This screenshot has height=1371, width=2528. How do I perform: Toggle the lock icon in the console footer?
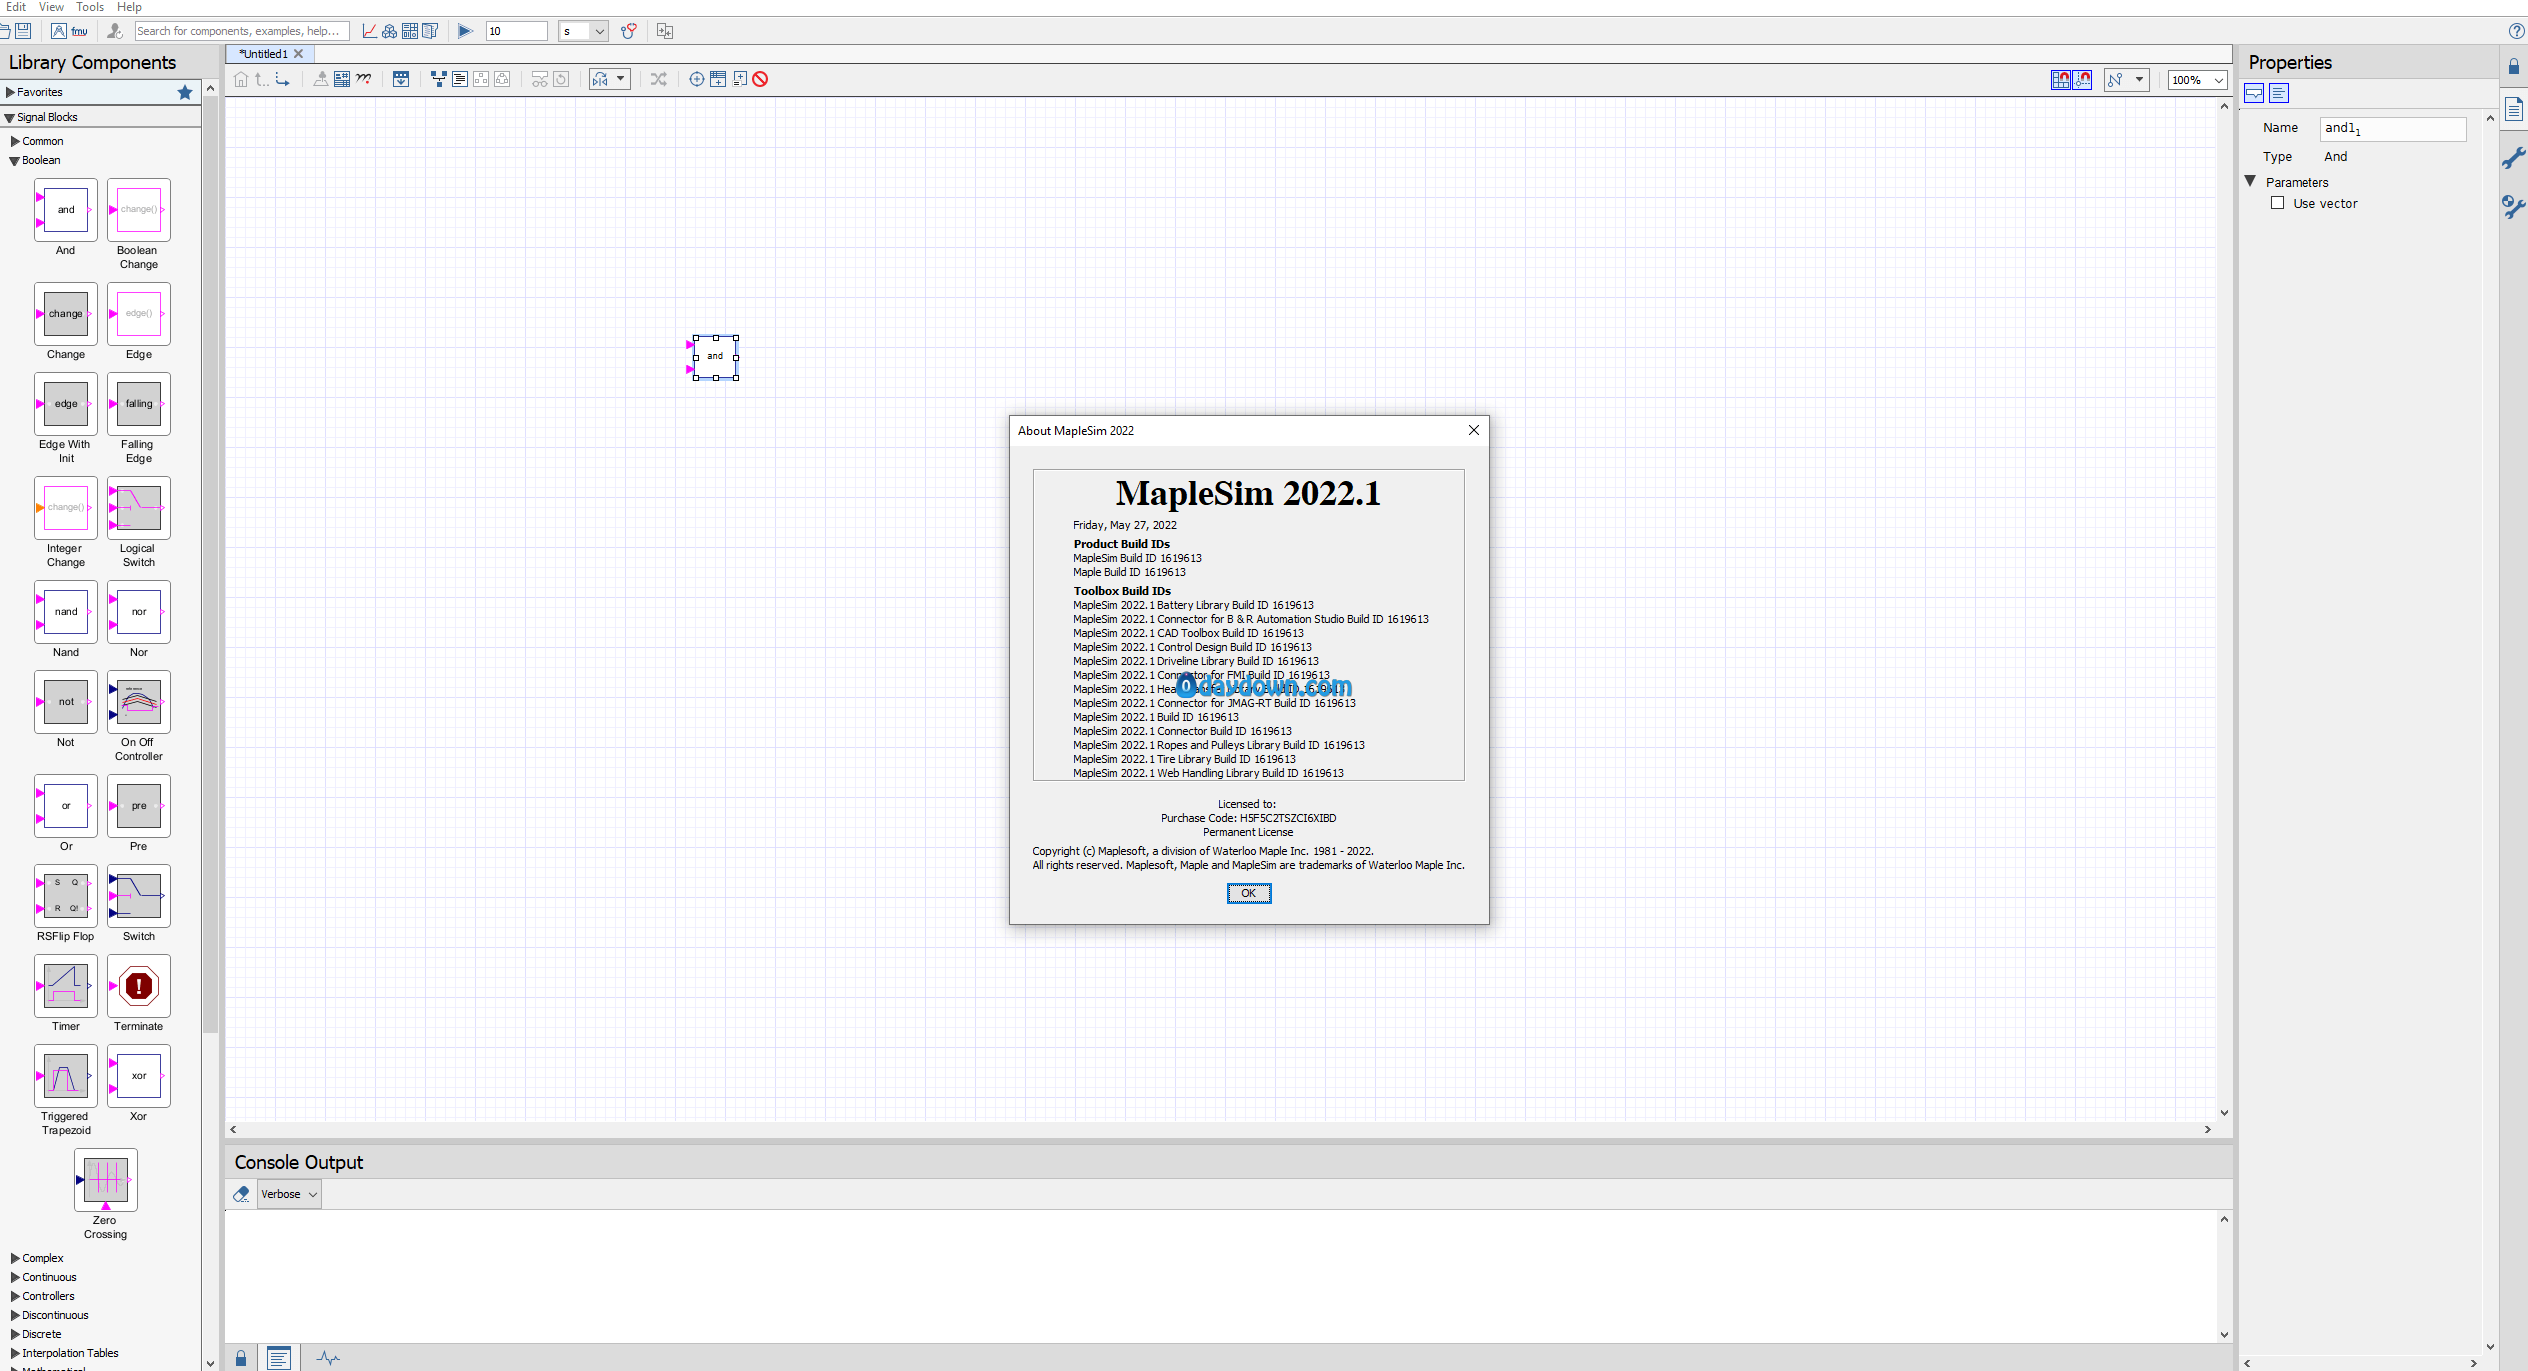pyautogui.click(x=241, y=1358)
